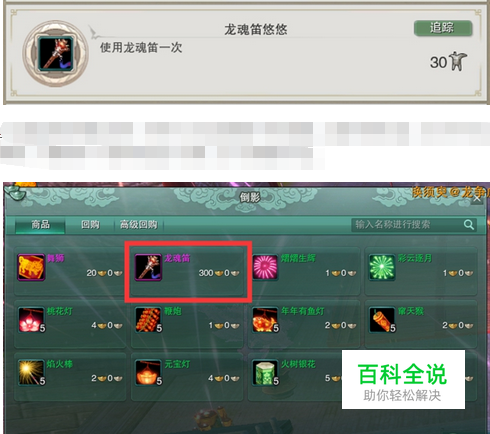Switch to the 商品 tab
490x434 pixels.
pos(40,224)
